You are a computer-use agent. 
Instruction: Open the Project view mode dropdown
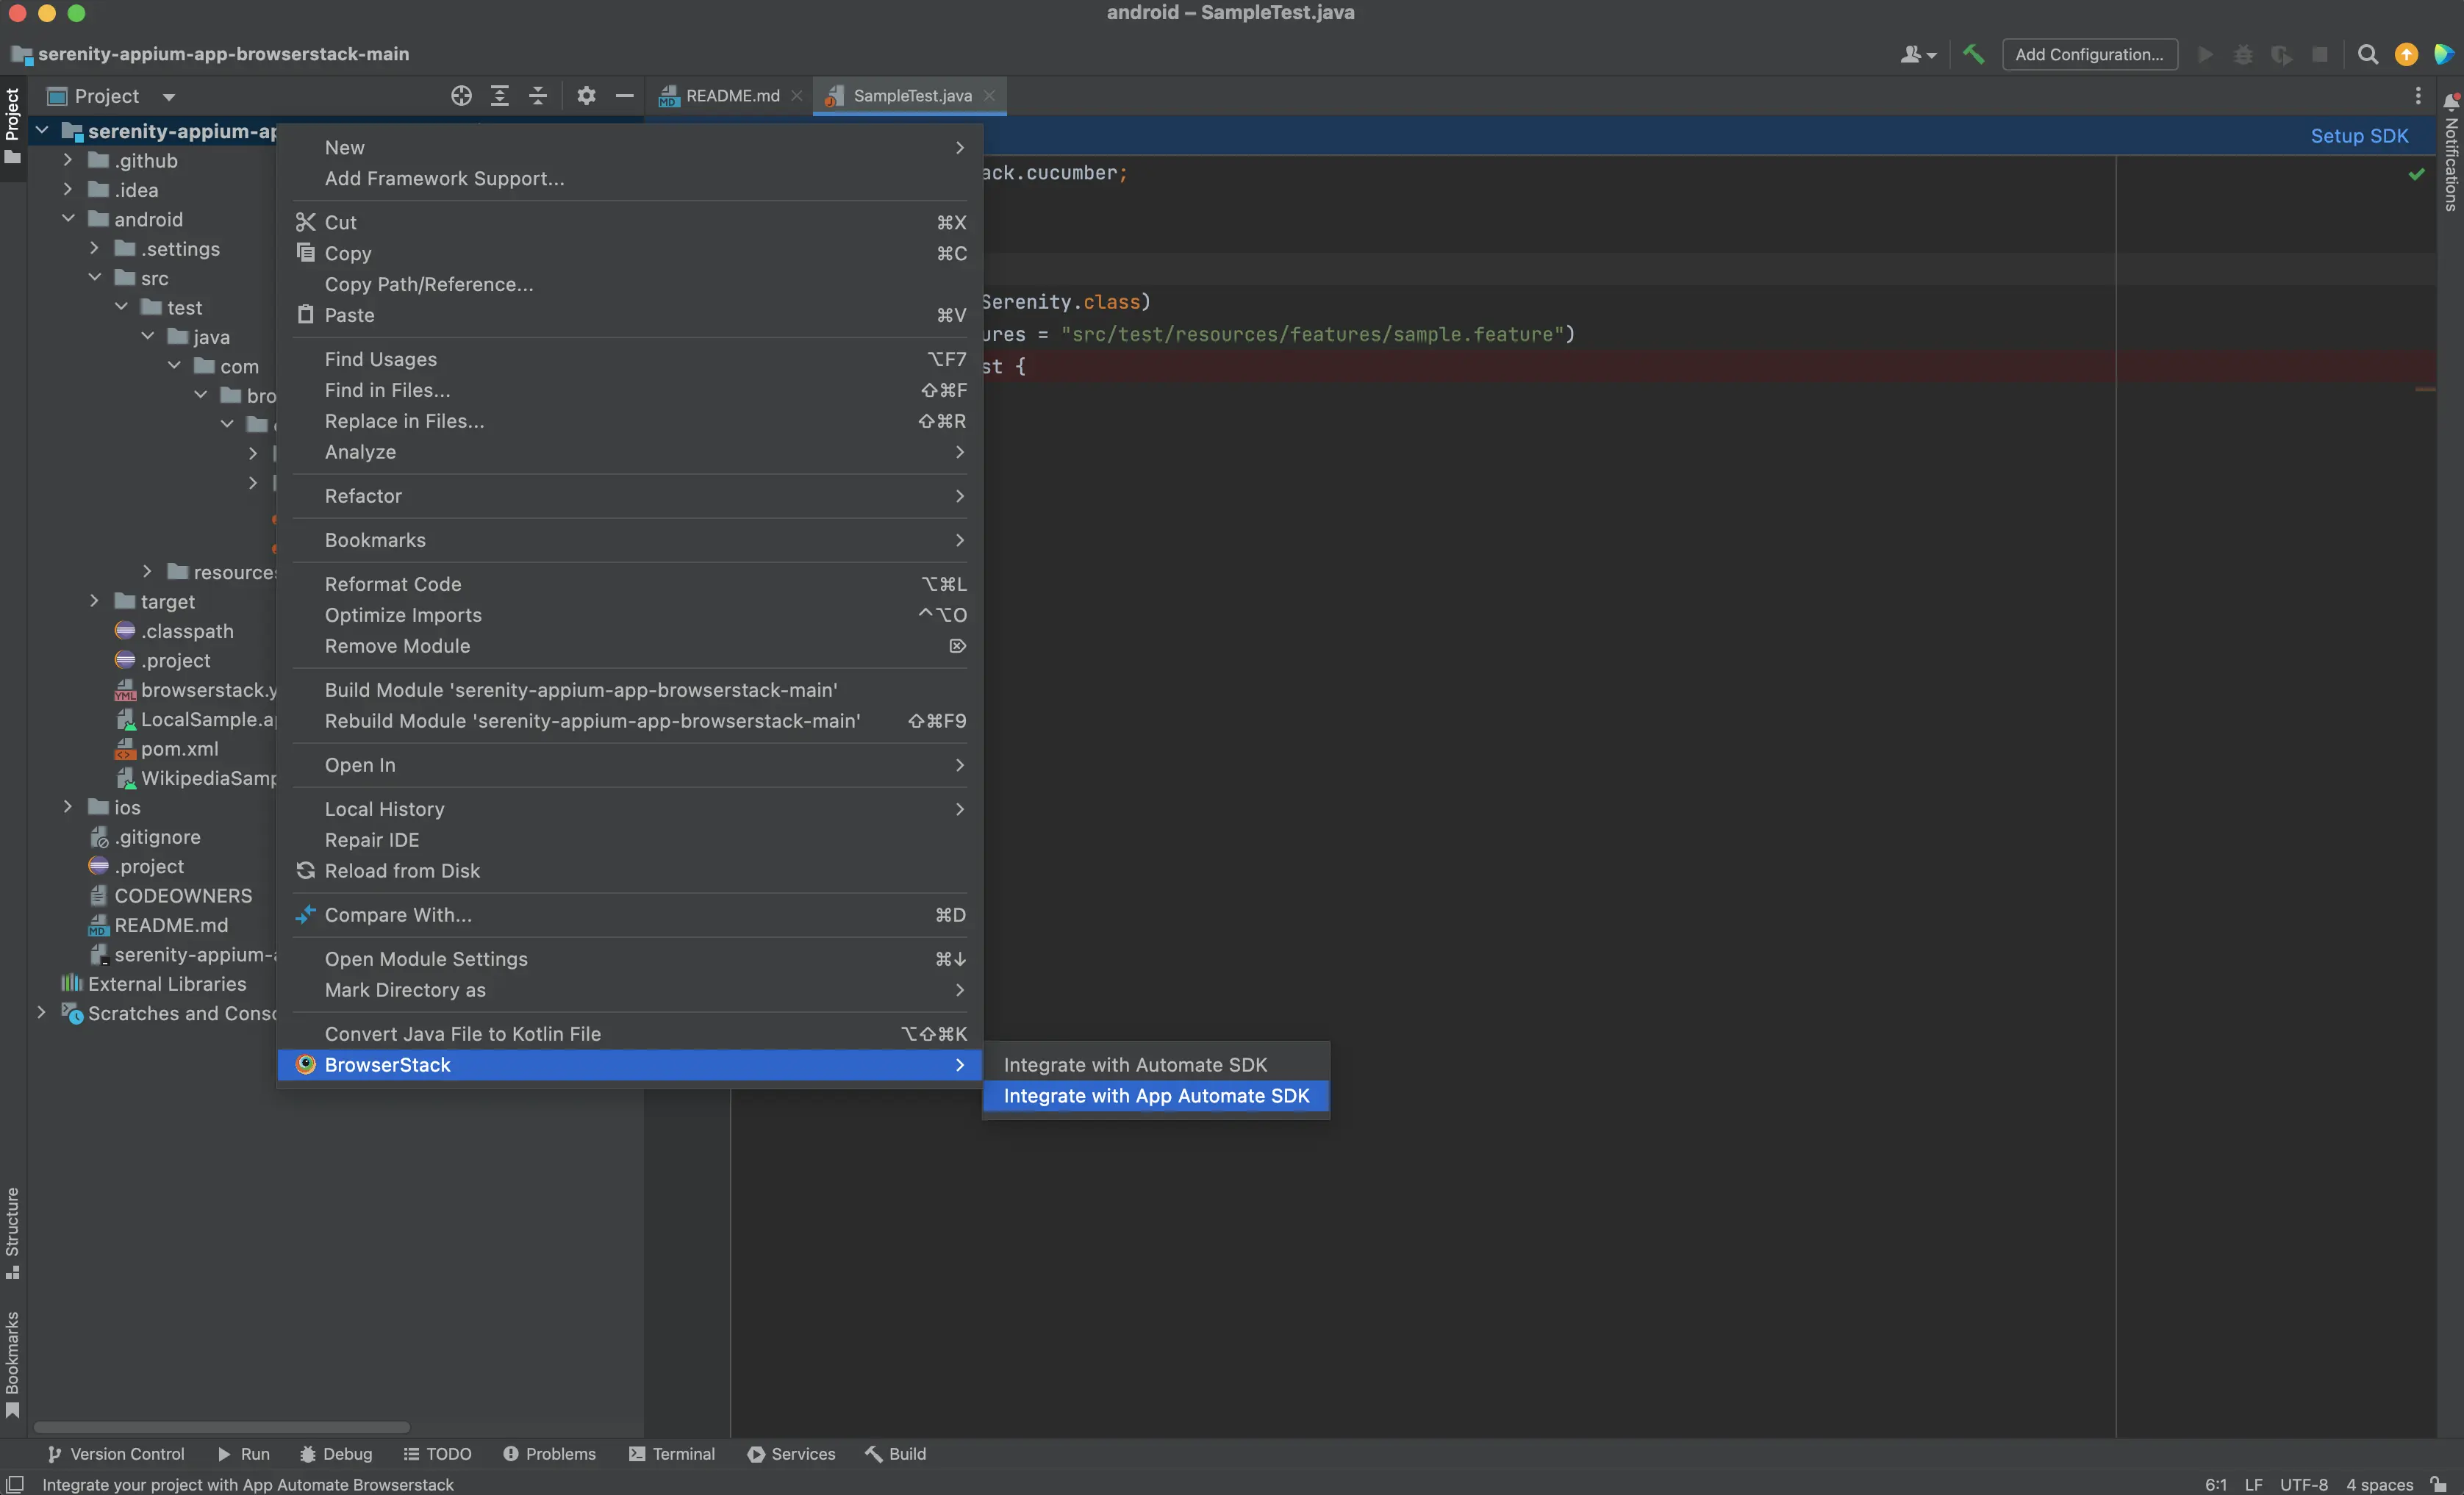[x=169, y=97]
